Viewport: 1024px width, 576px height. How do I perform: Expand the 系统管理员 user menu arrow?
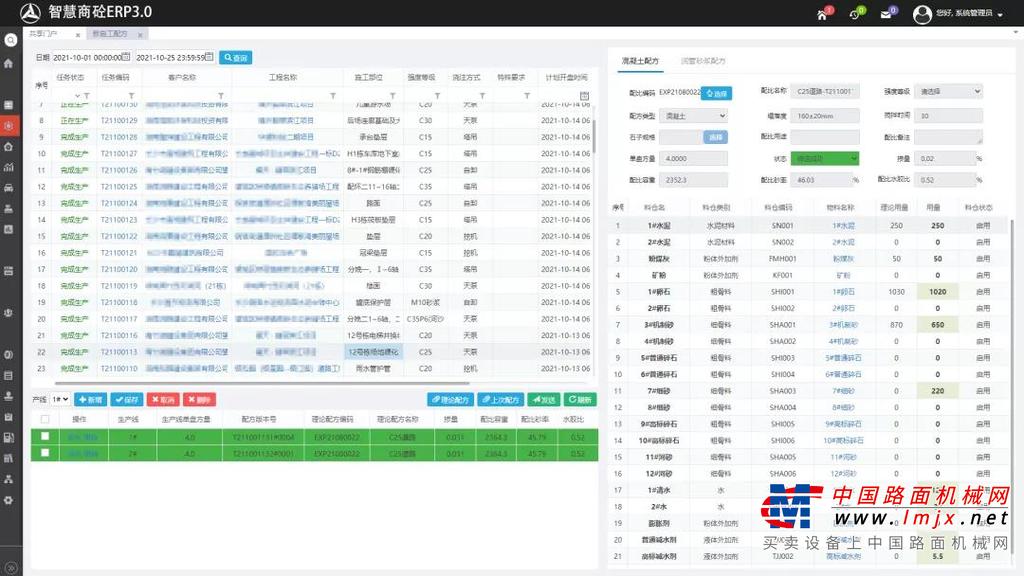coord(1000,14)
